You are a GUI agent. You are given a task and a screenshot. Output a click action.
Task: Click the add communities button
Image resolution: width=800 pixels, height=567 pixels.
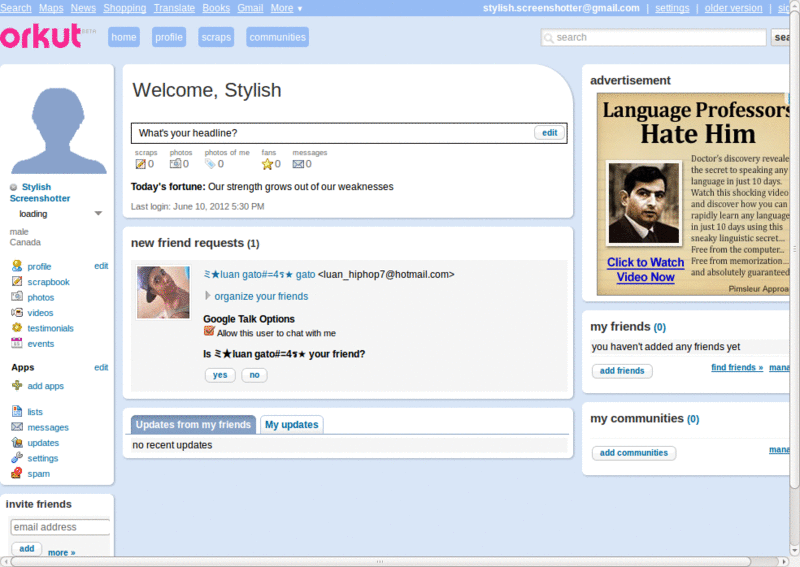(634, 453)
